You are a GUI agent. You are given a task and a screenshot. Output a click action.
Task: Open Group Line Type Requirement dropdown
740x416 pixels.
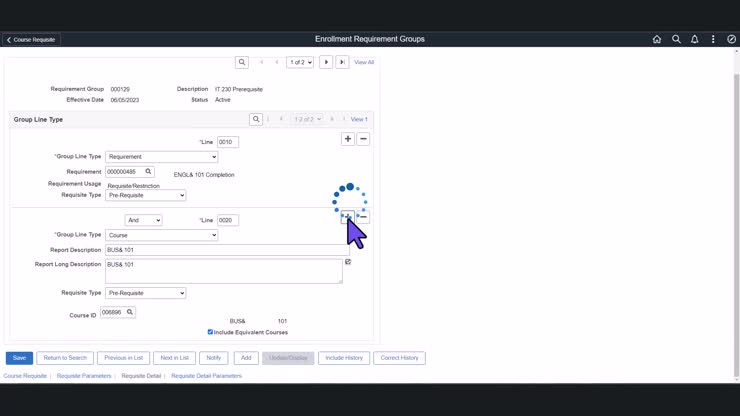point(161,157)
